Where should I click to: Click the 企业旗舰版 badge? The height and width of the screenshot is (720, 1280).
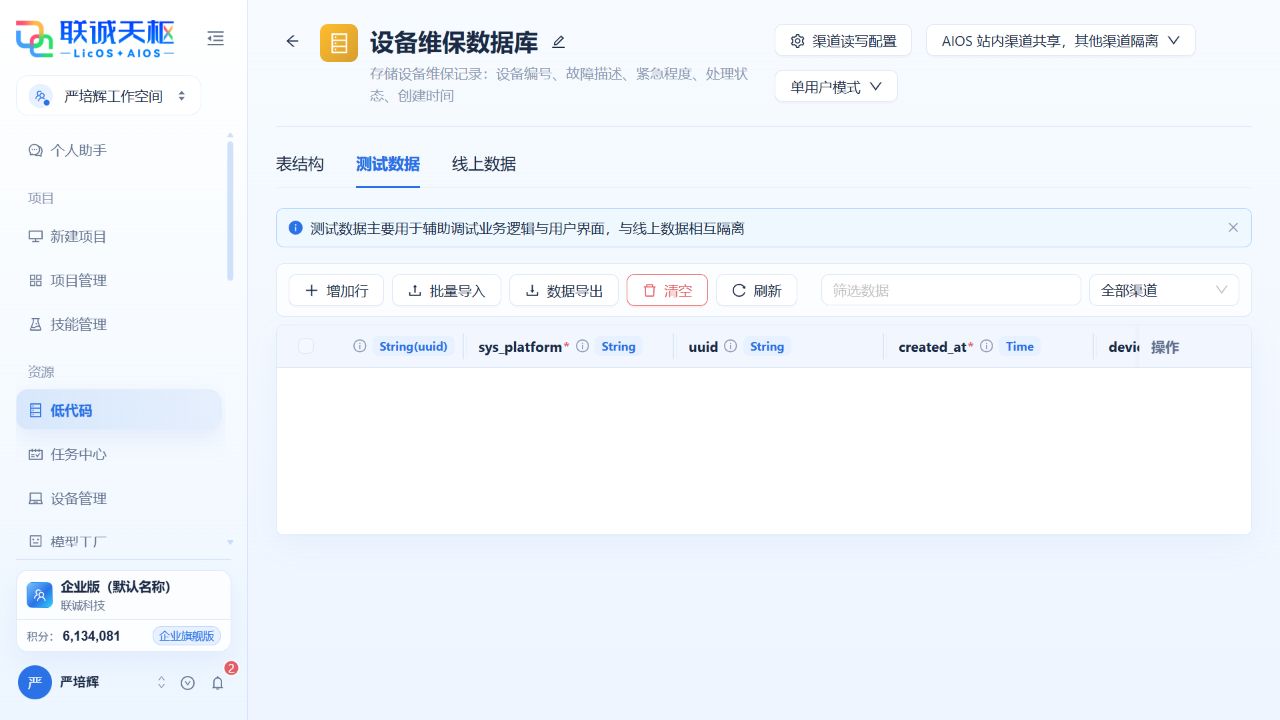click(187, 636)
